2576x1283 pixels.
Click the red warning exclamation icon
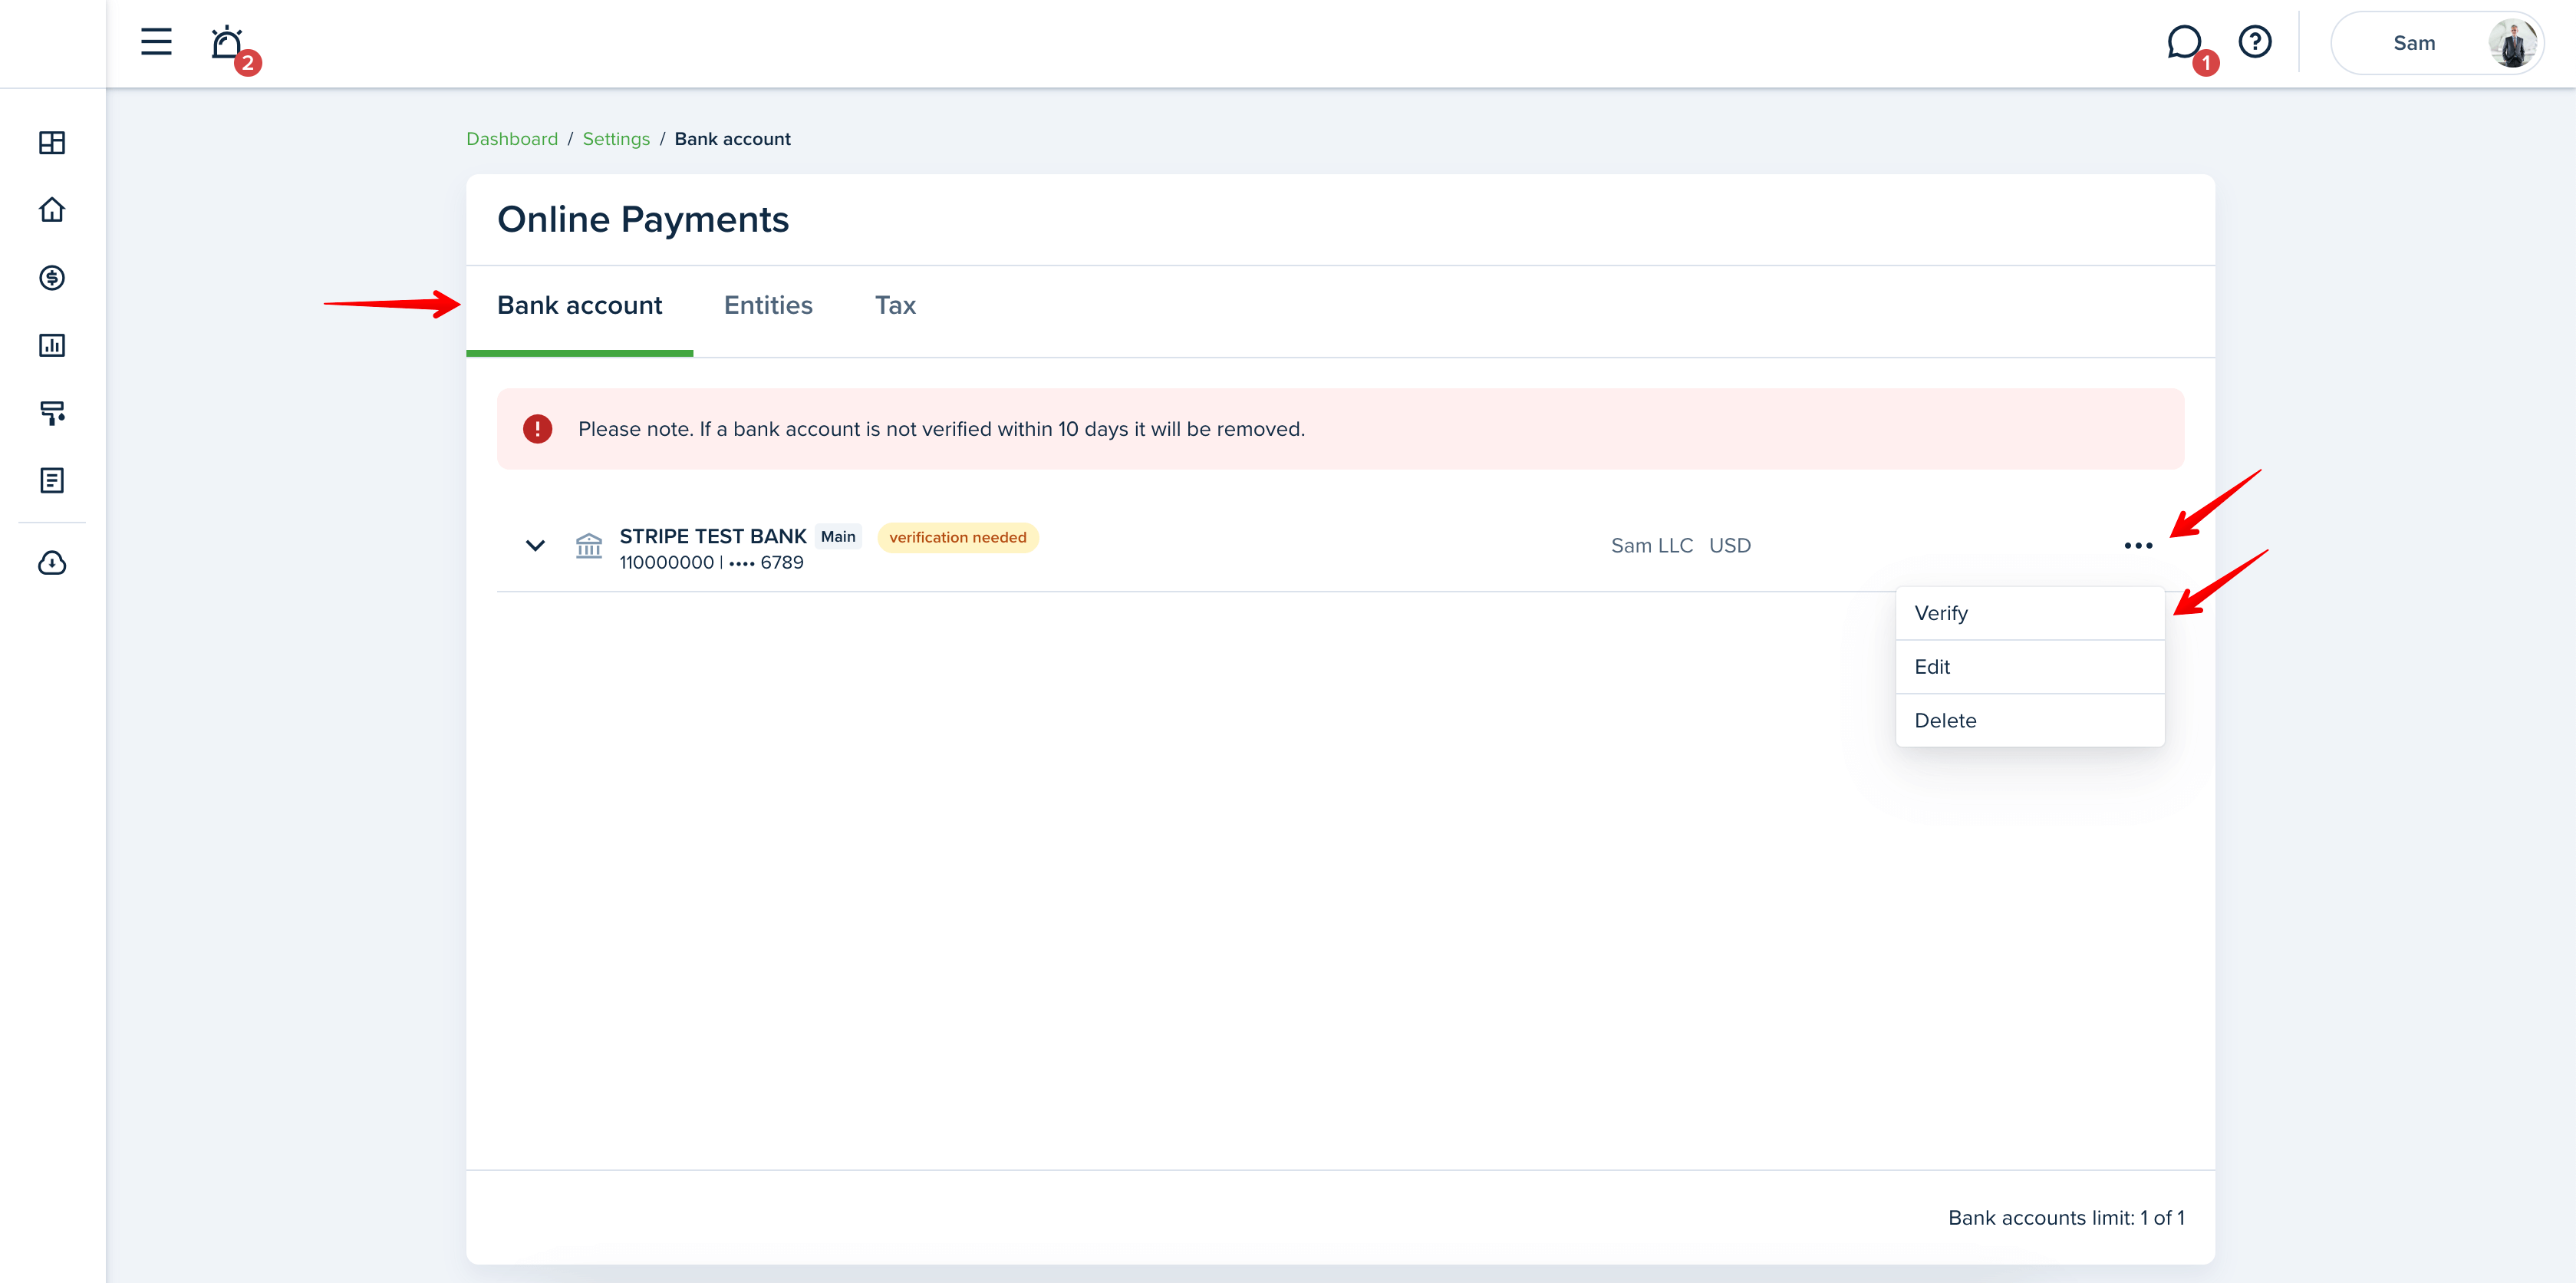(x=537, y=429)
